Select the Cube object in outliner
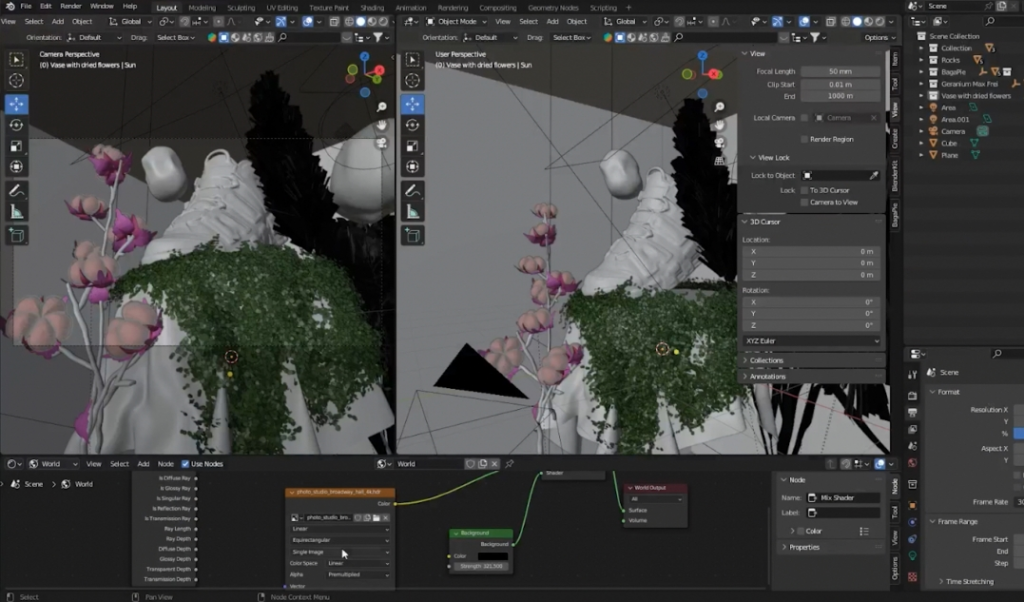The image size is (1024, 602). [948, 143]
